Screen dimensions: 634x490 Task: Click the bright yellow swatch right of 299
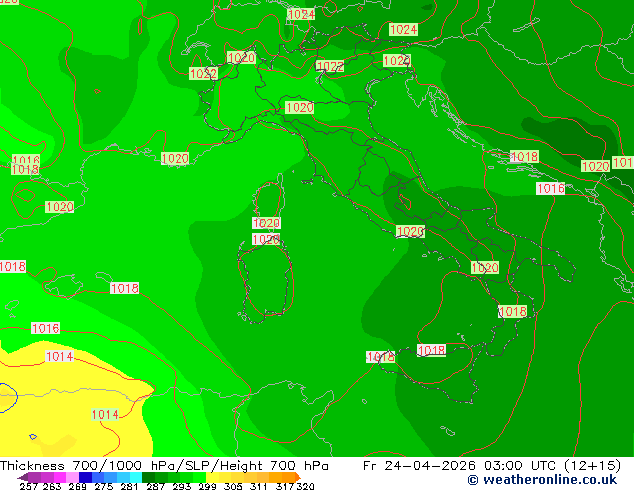212,477
